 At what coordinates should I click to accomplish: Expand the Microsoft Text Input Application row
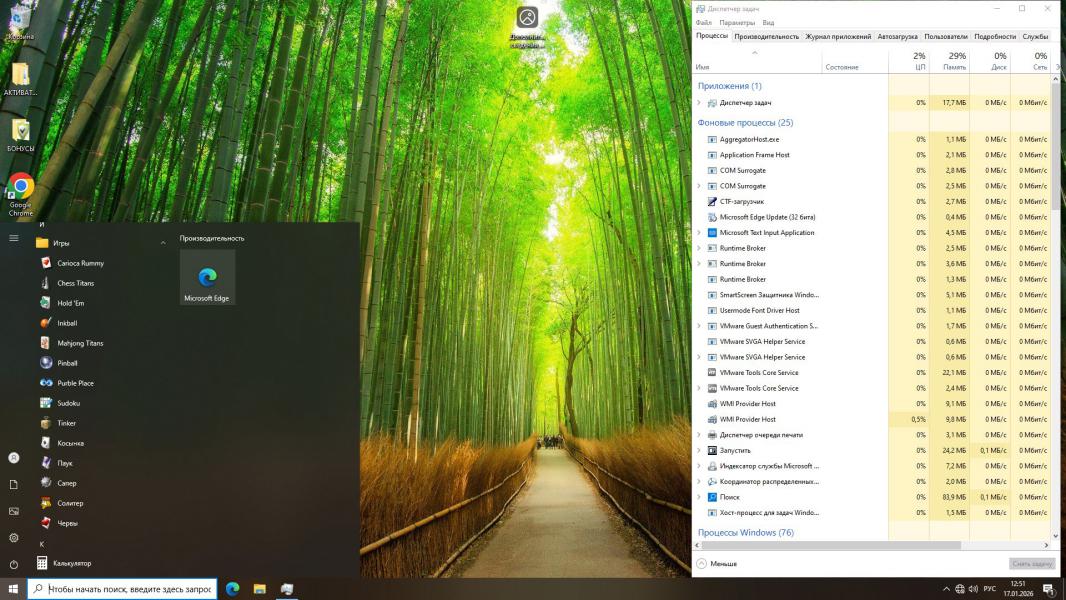pyautogui.click(x=699, y=233)
